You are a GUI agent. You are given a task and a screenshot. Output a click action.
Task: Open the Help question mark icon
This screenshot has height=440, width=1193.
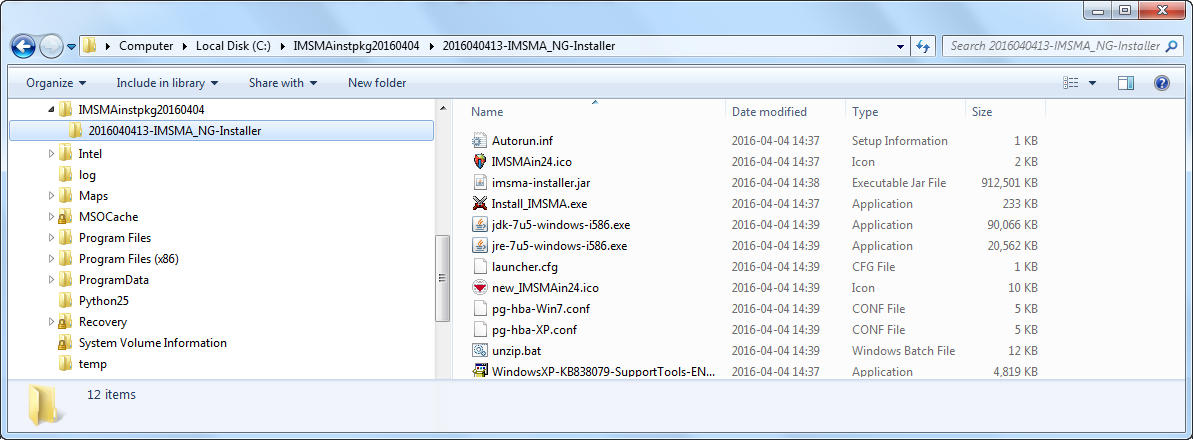[1162, 83]
